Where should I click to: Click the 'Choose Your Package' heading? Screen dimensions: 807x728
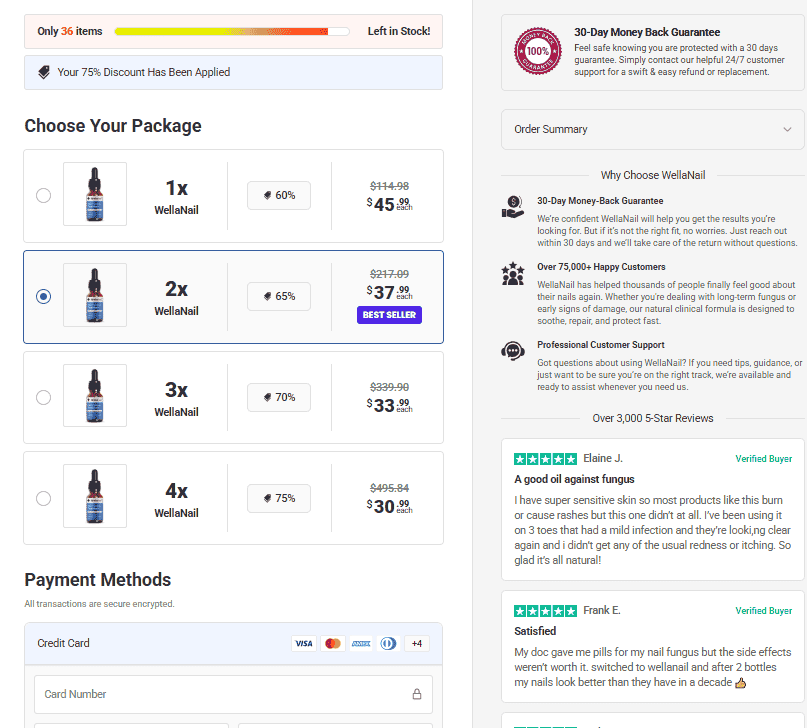point(113,126)
